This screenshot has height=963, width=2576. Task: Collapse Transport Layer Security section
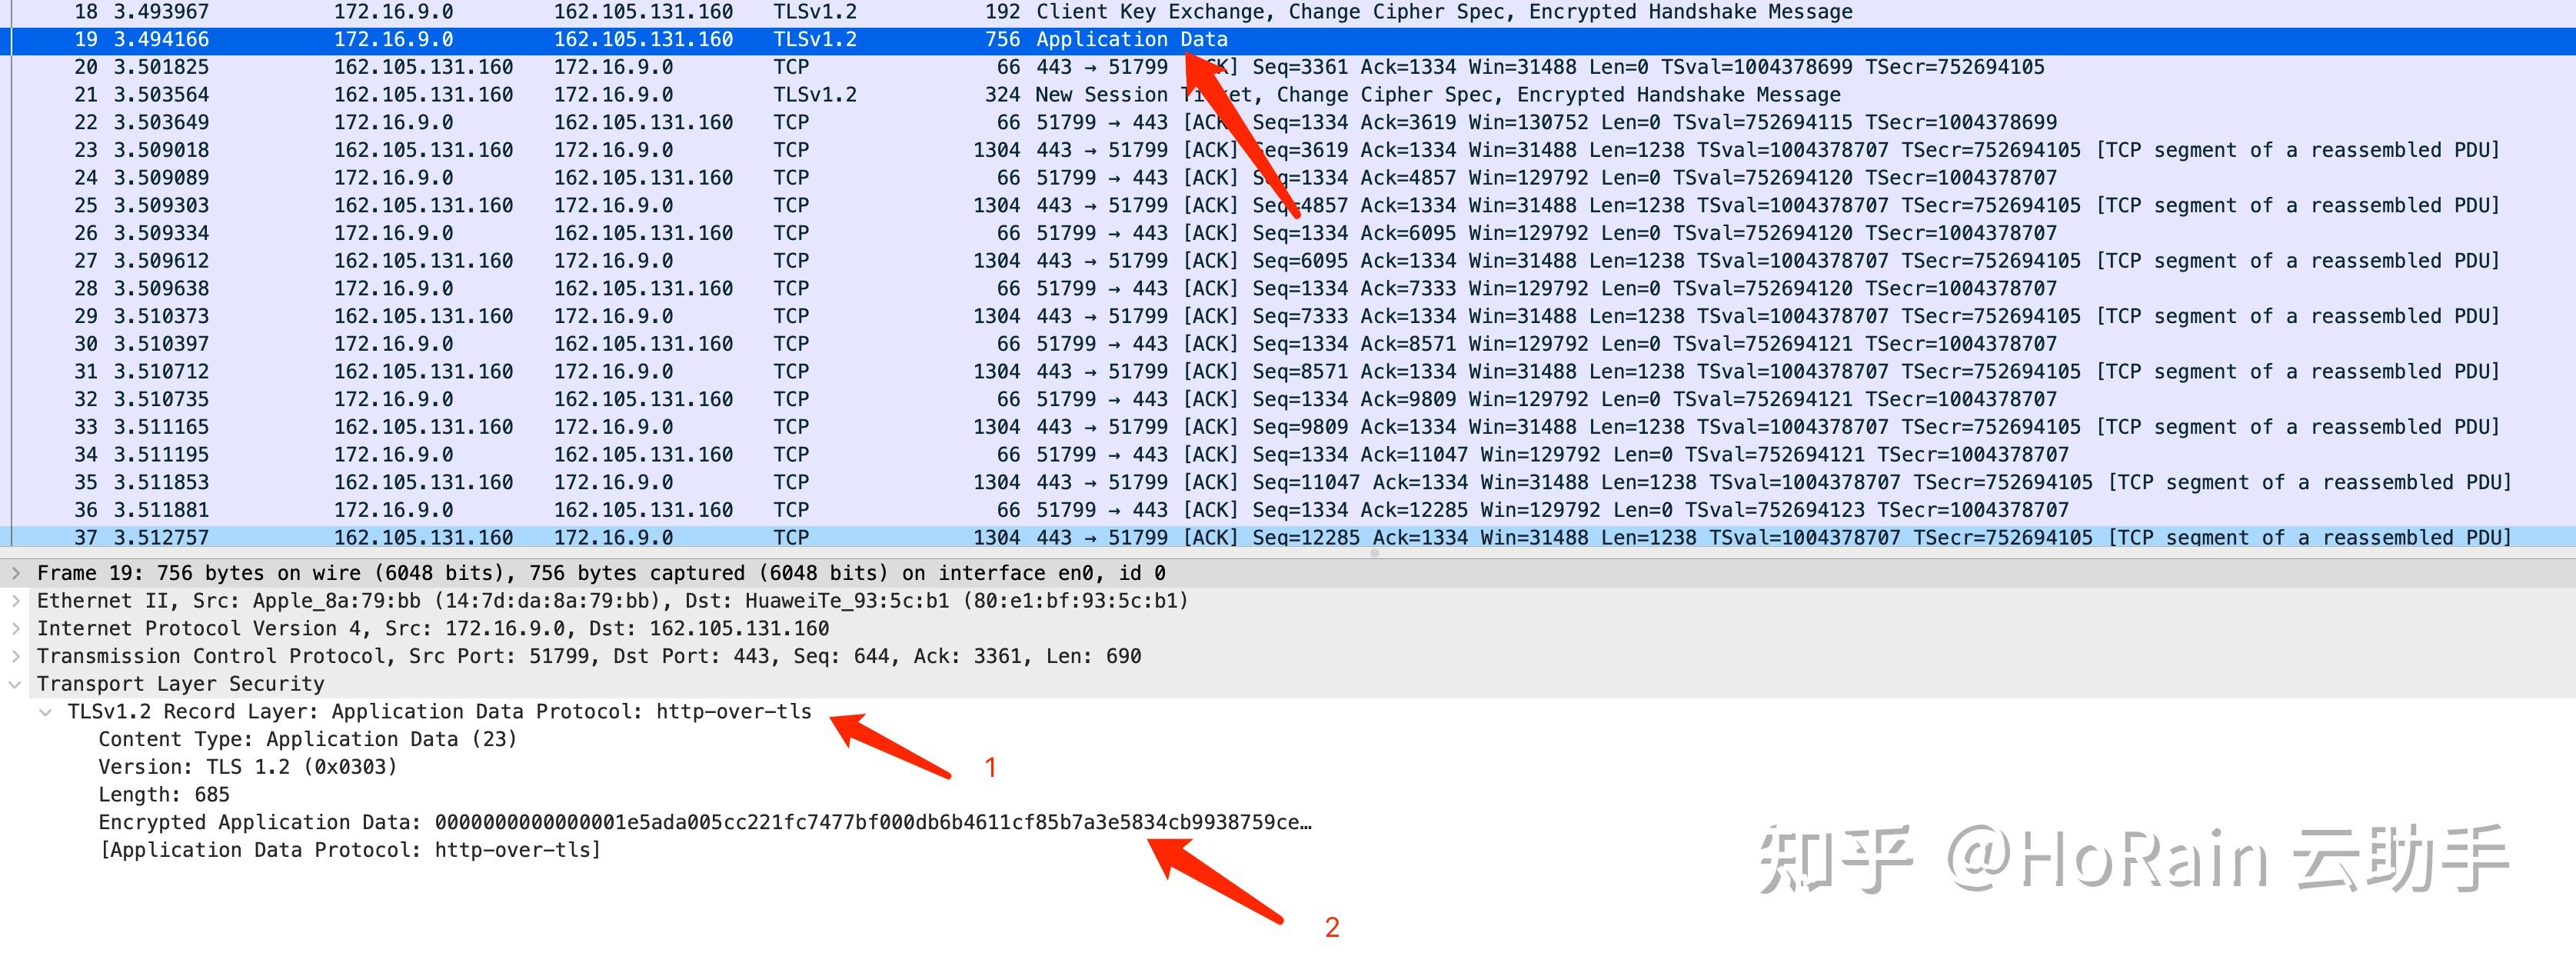pos(15,684)
